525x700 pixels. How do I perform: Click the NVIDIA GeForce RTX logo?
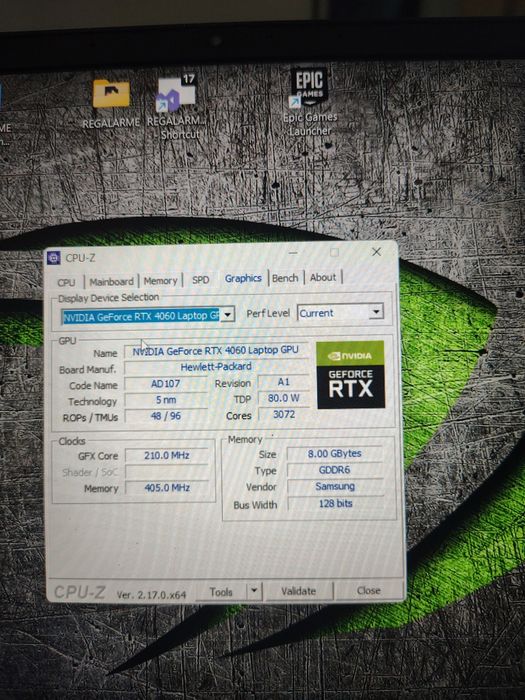coord(350,375)
